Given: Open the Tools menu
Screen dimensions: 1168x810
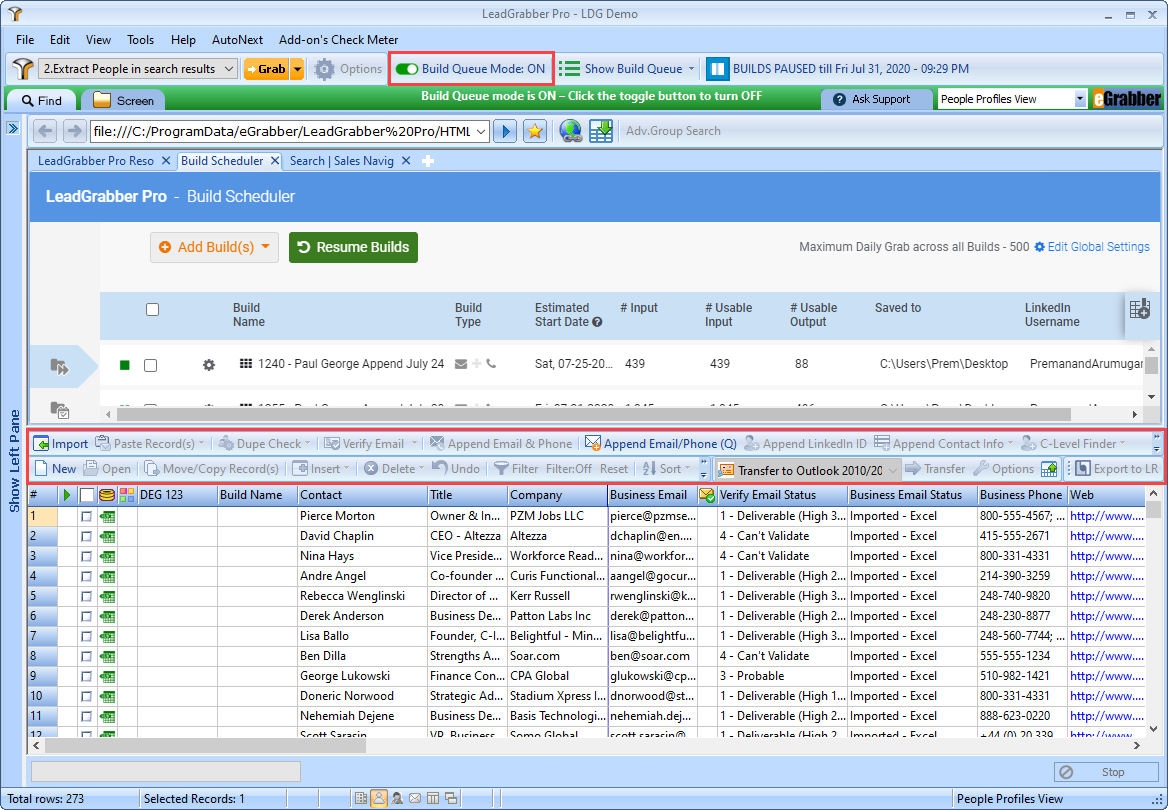Looking at the screenshot, I should coord(140,39).
